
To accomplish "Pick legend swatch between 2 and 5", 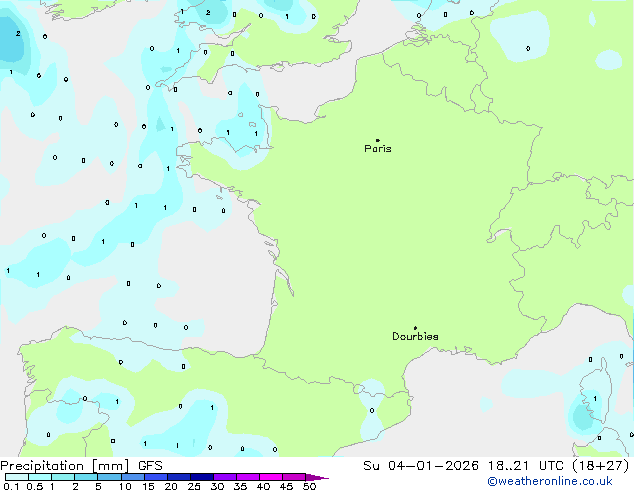I will [x=86, y=477].
